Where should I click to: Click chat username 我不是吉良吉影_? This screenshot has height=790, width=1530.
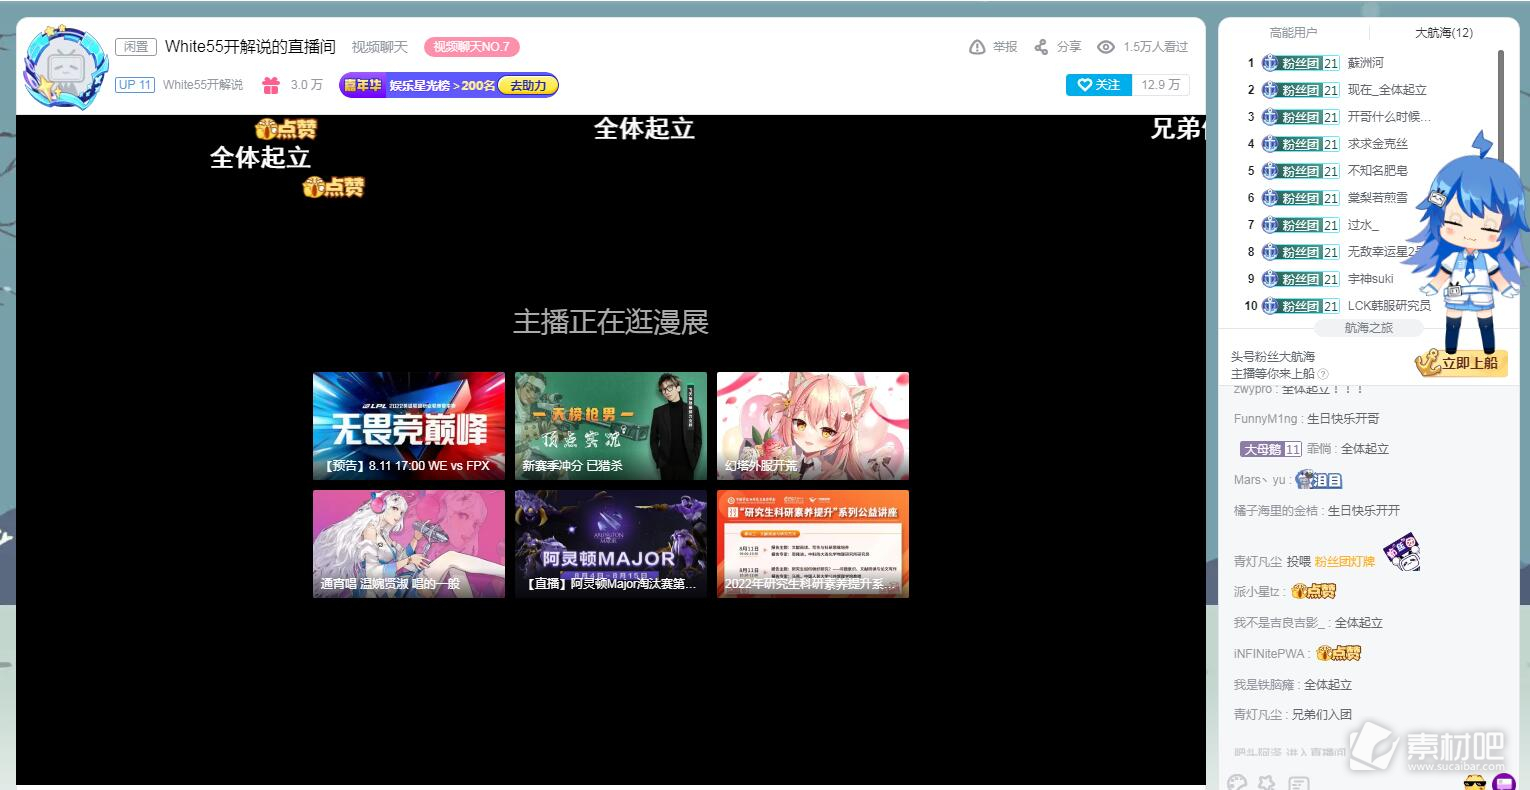pos(1279,623)
